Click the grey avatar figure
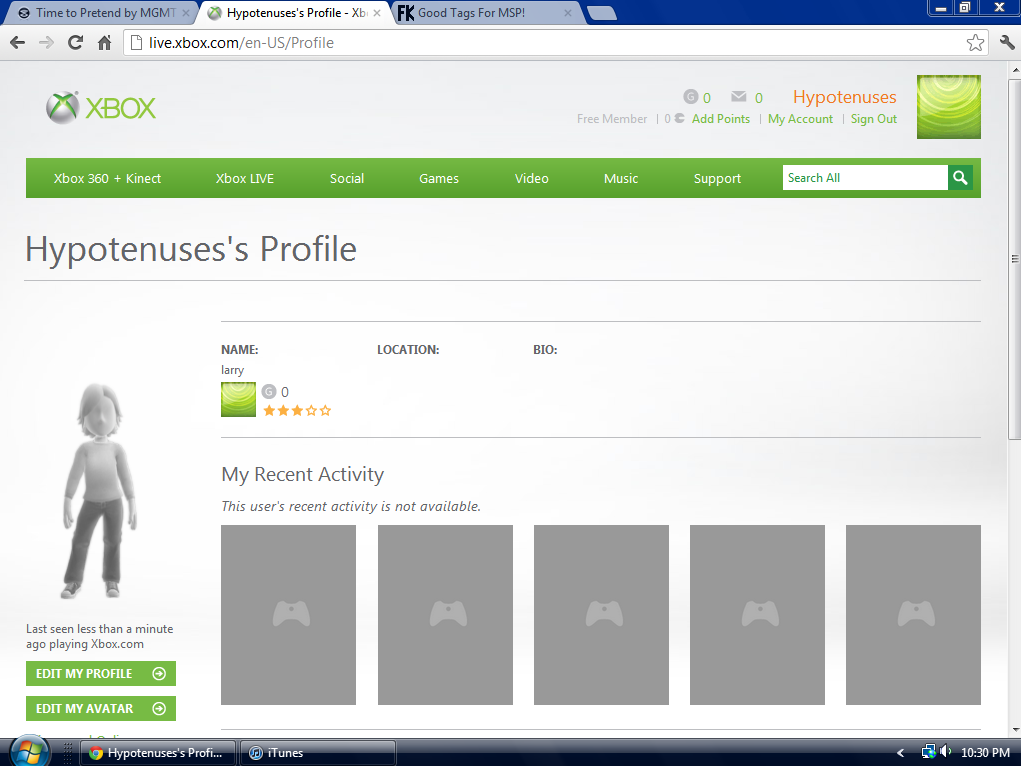This screenshot has height=766, width=1021. [x=99, y=490]
